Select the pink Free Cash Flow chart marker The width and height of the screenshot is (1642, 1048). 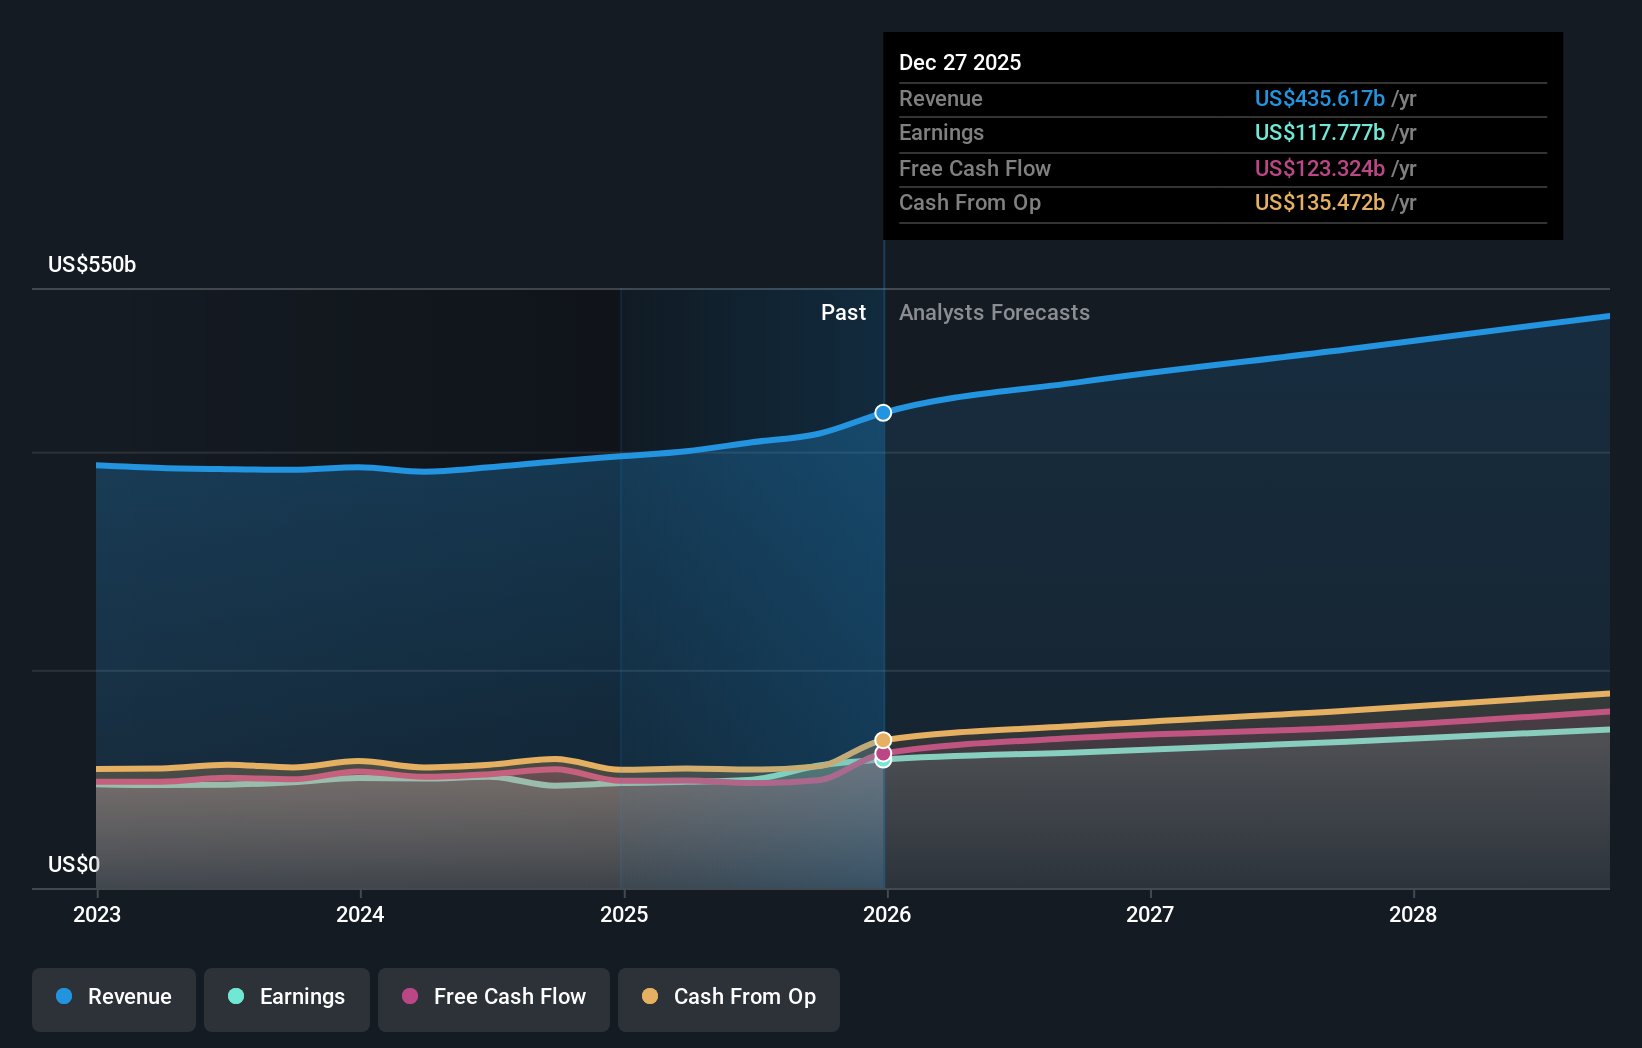(x=883, y=753)
